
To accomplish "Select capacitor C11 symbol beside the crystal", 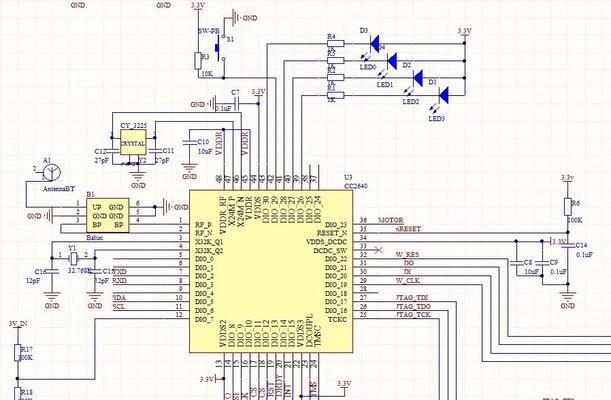I will [155, 150].
